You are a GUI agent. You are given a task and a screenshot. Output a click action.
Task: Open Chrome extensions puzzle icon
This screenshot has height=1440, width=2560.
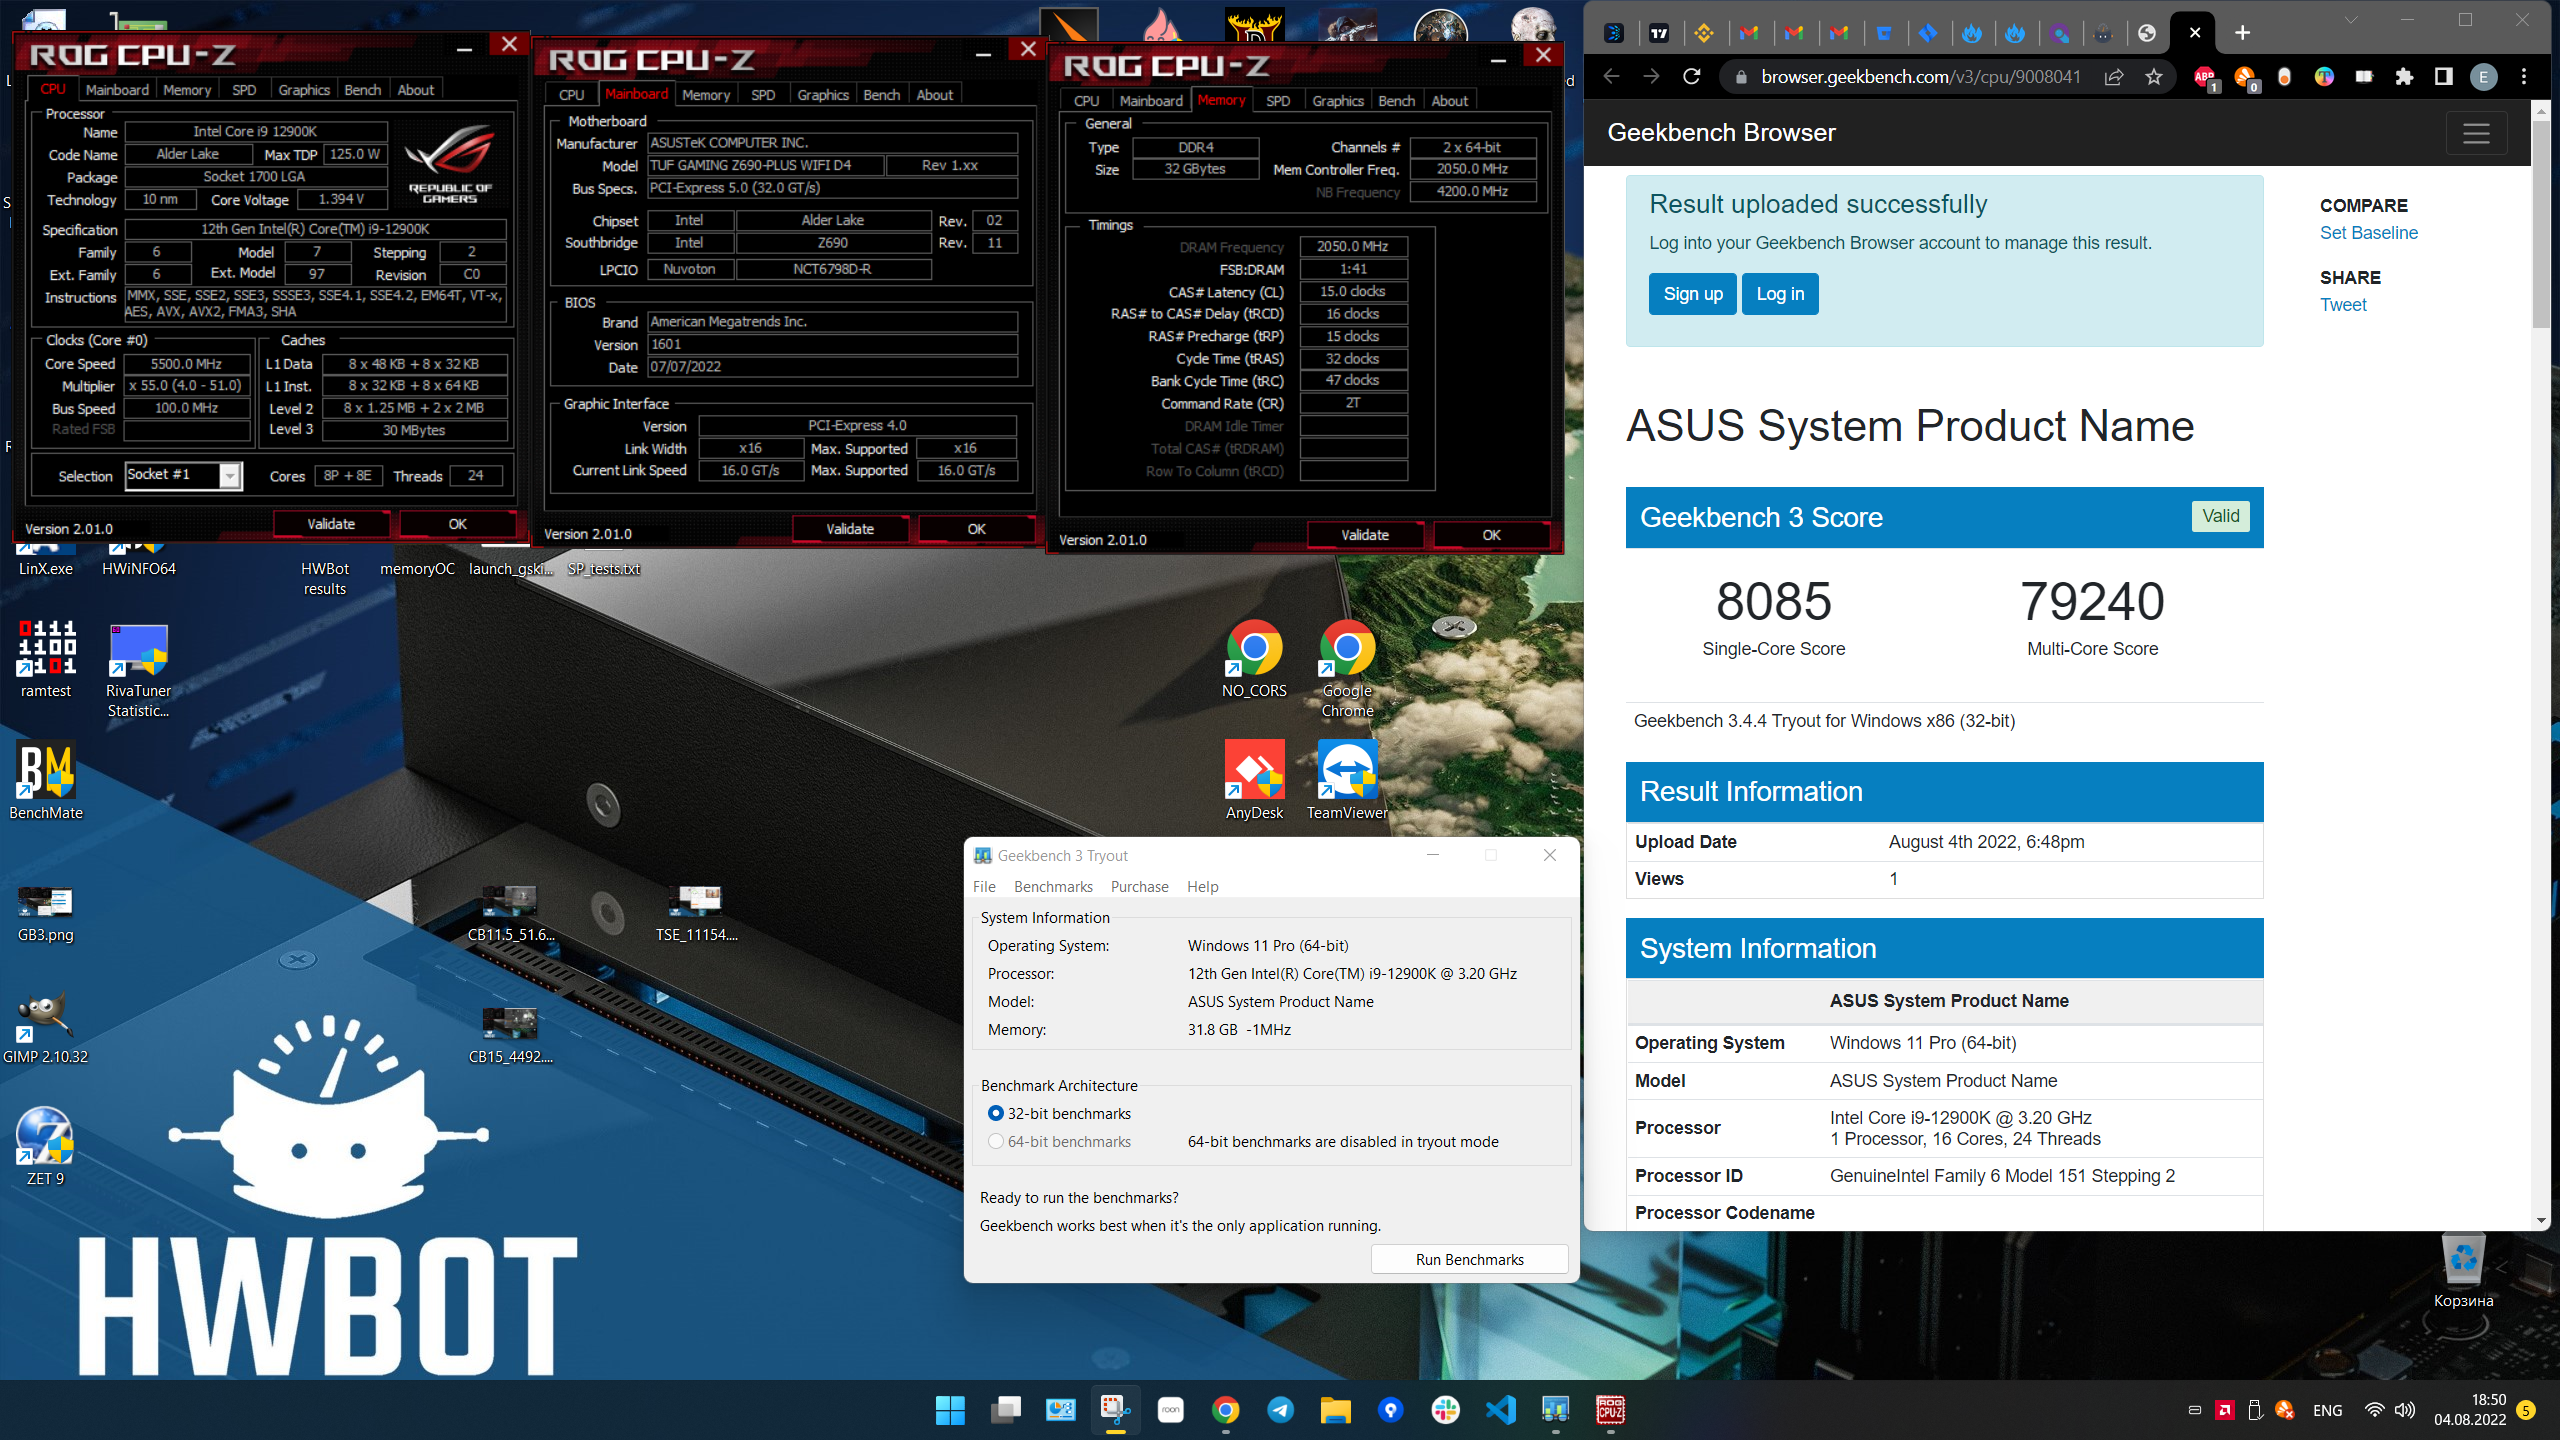pyautogui.click(x=2404, y=77)
